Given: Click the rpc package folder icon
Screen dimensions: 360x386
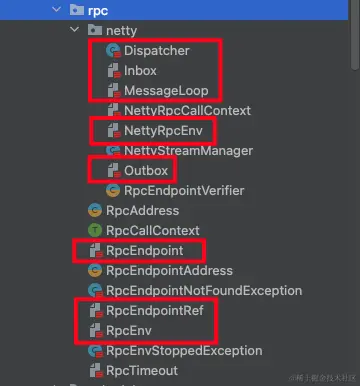Looking at the screenshot, I should [77, 10].
